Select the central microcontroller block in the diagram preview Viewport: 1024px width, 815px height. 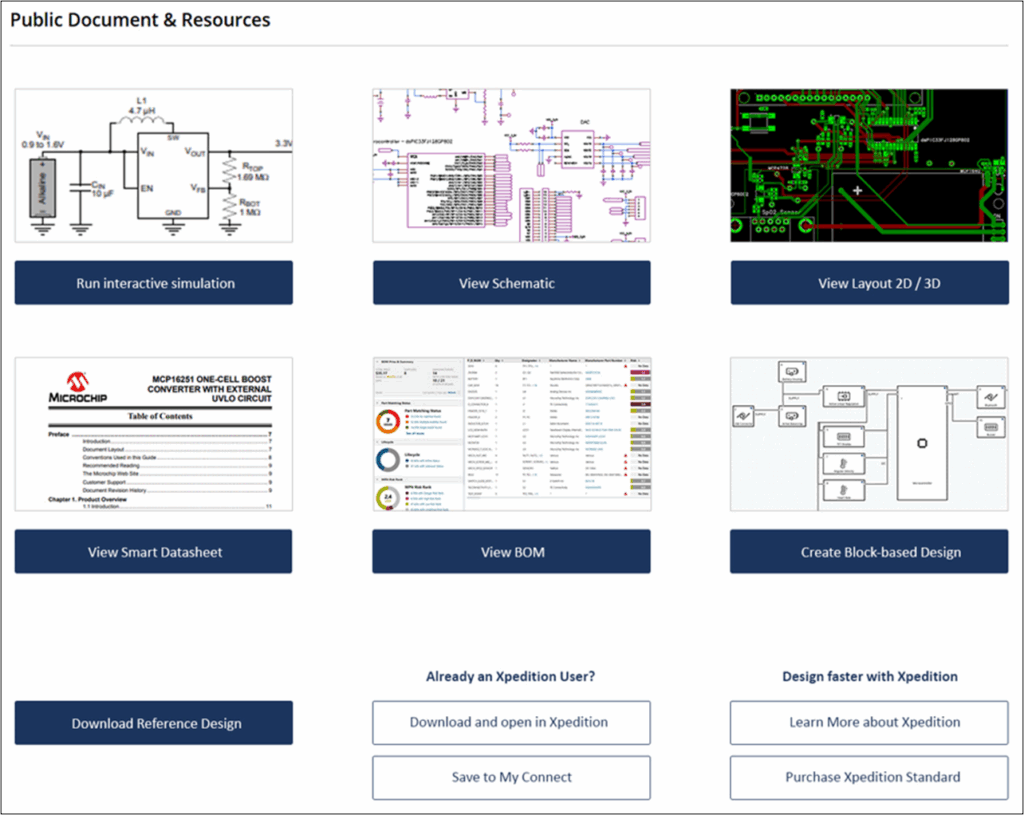pyautogui.click(x=920, y=445)
